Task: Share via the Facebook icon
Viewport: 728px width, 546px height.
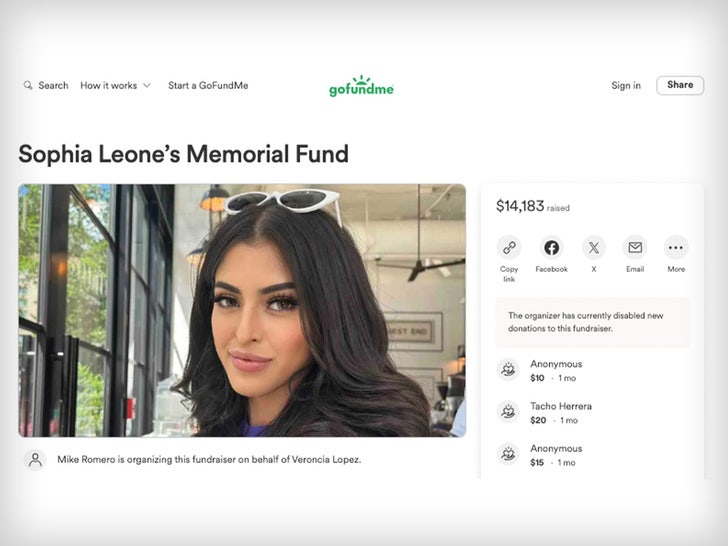Action: pyautogui.click(x=551, y=247)
